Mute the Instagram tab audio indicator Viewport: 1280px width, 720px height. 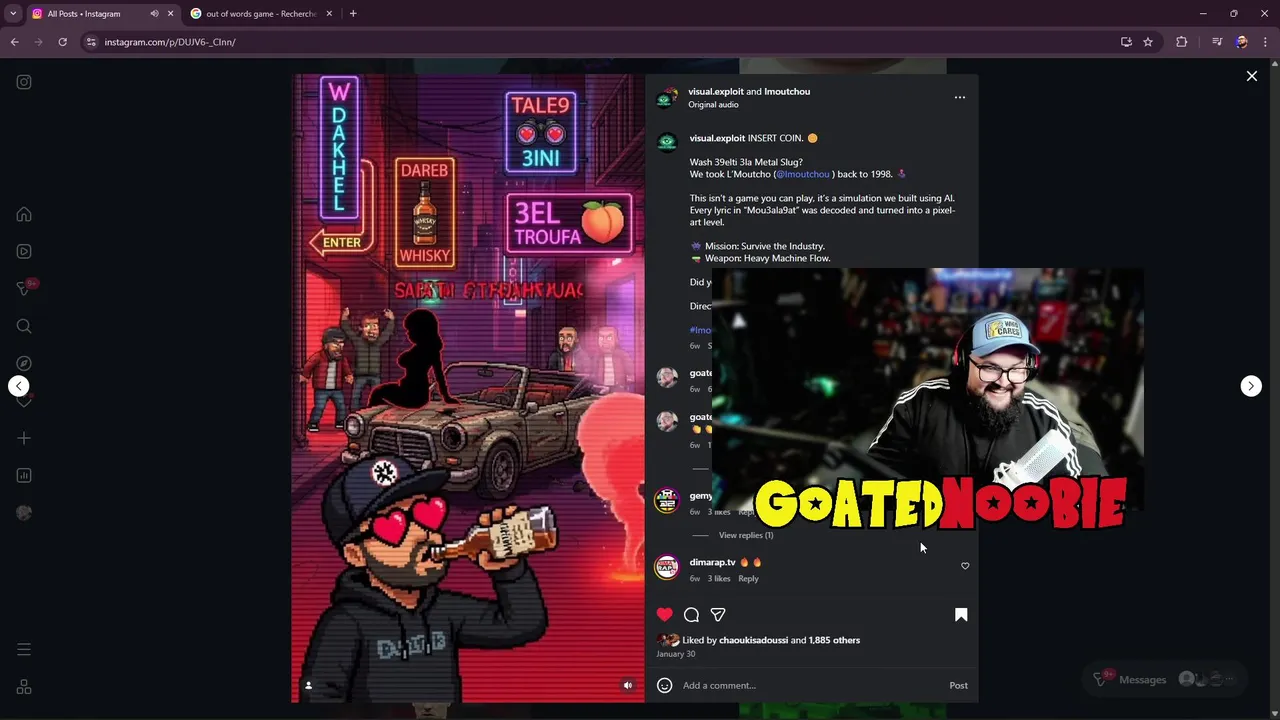pos(154,14)
